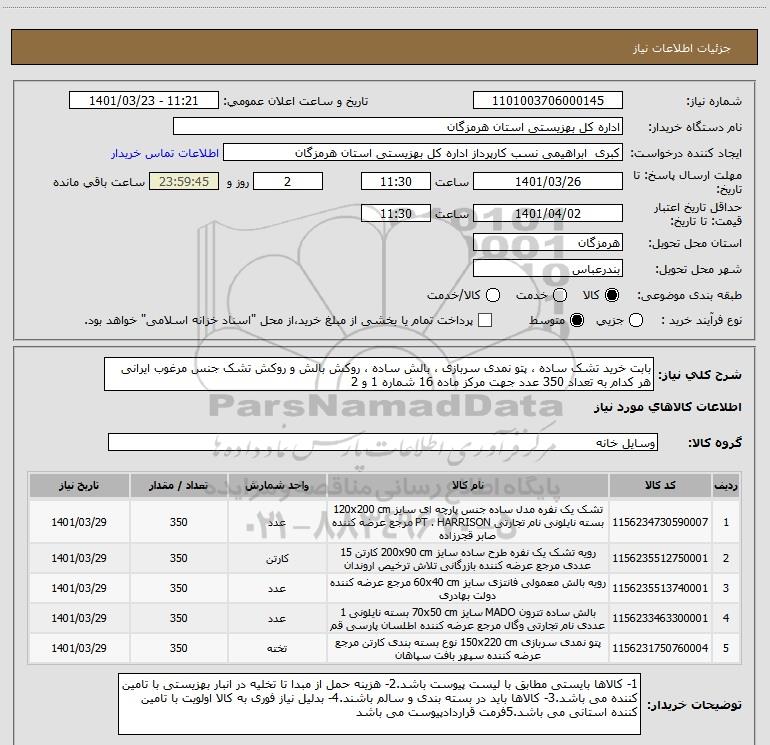The height and width of the screenshot is (745, 770).
Task: Click the buyer organization name field
Action: click(x=398, y=127)
